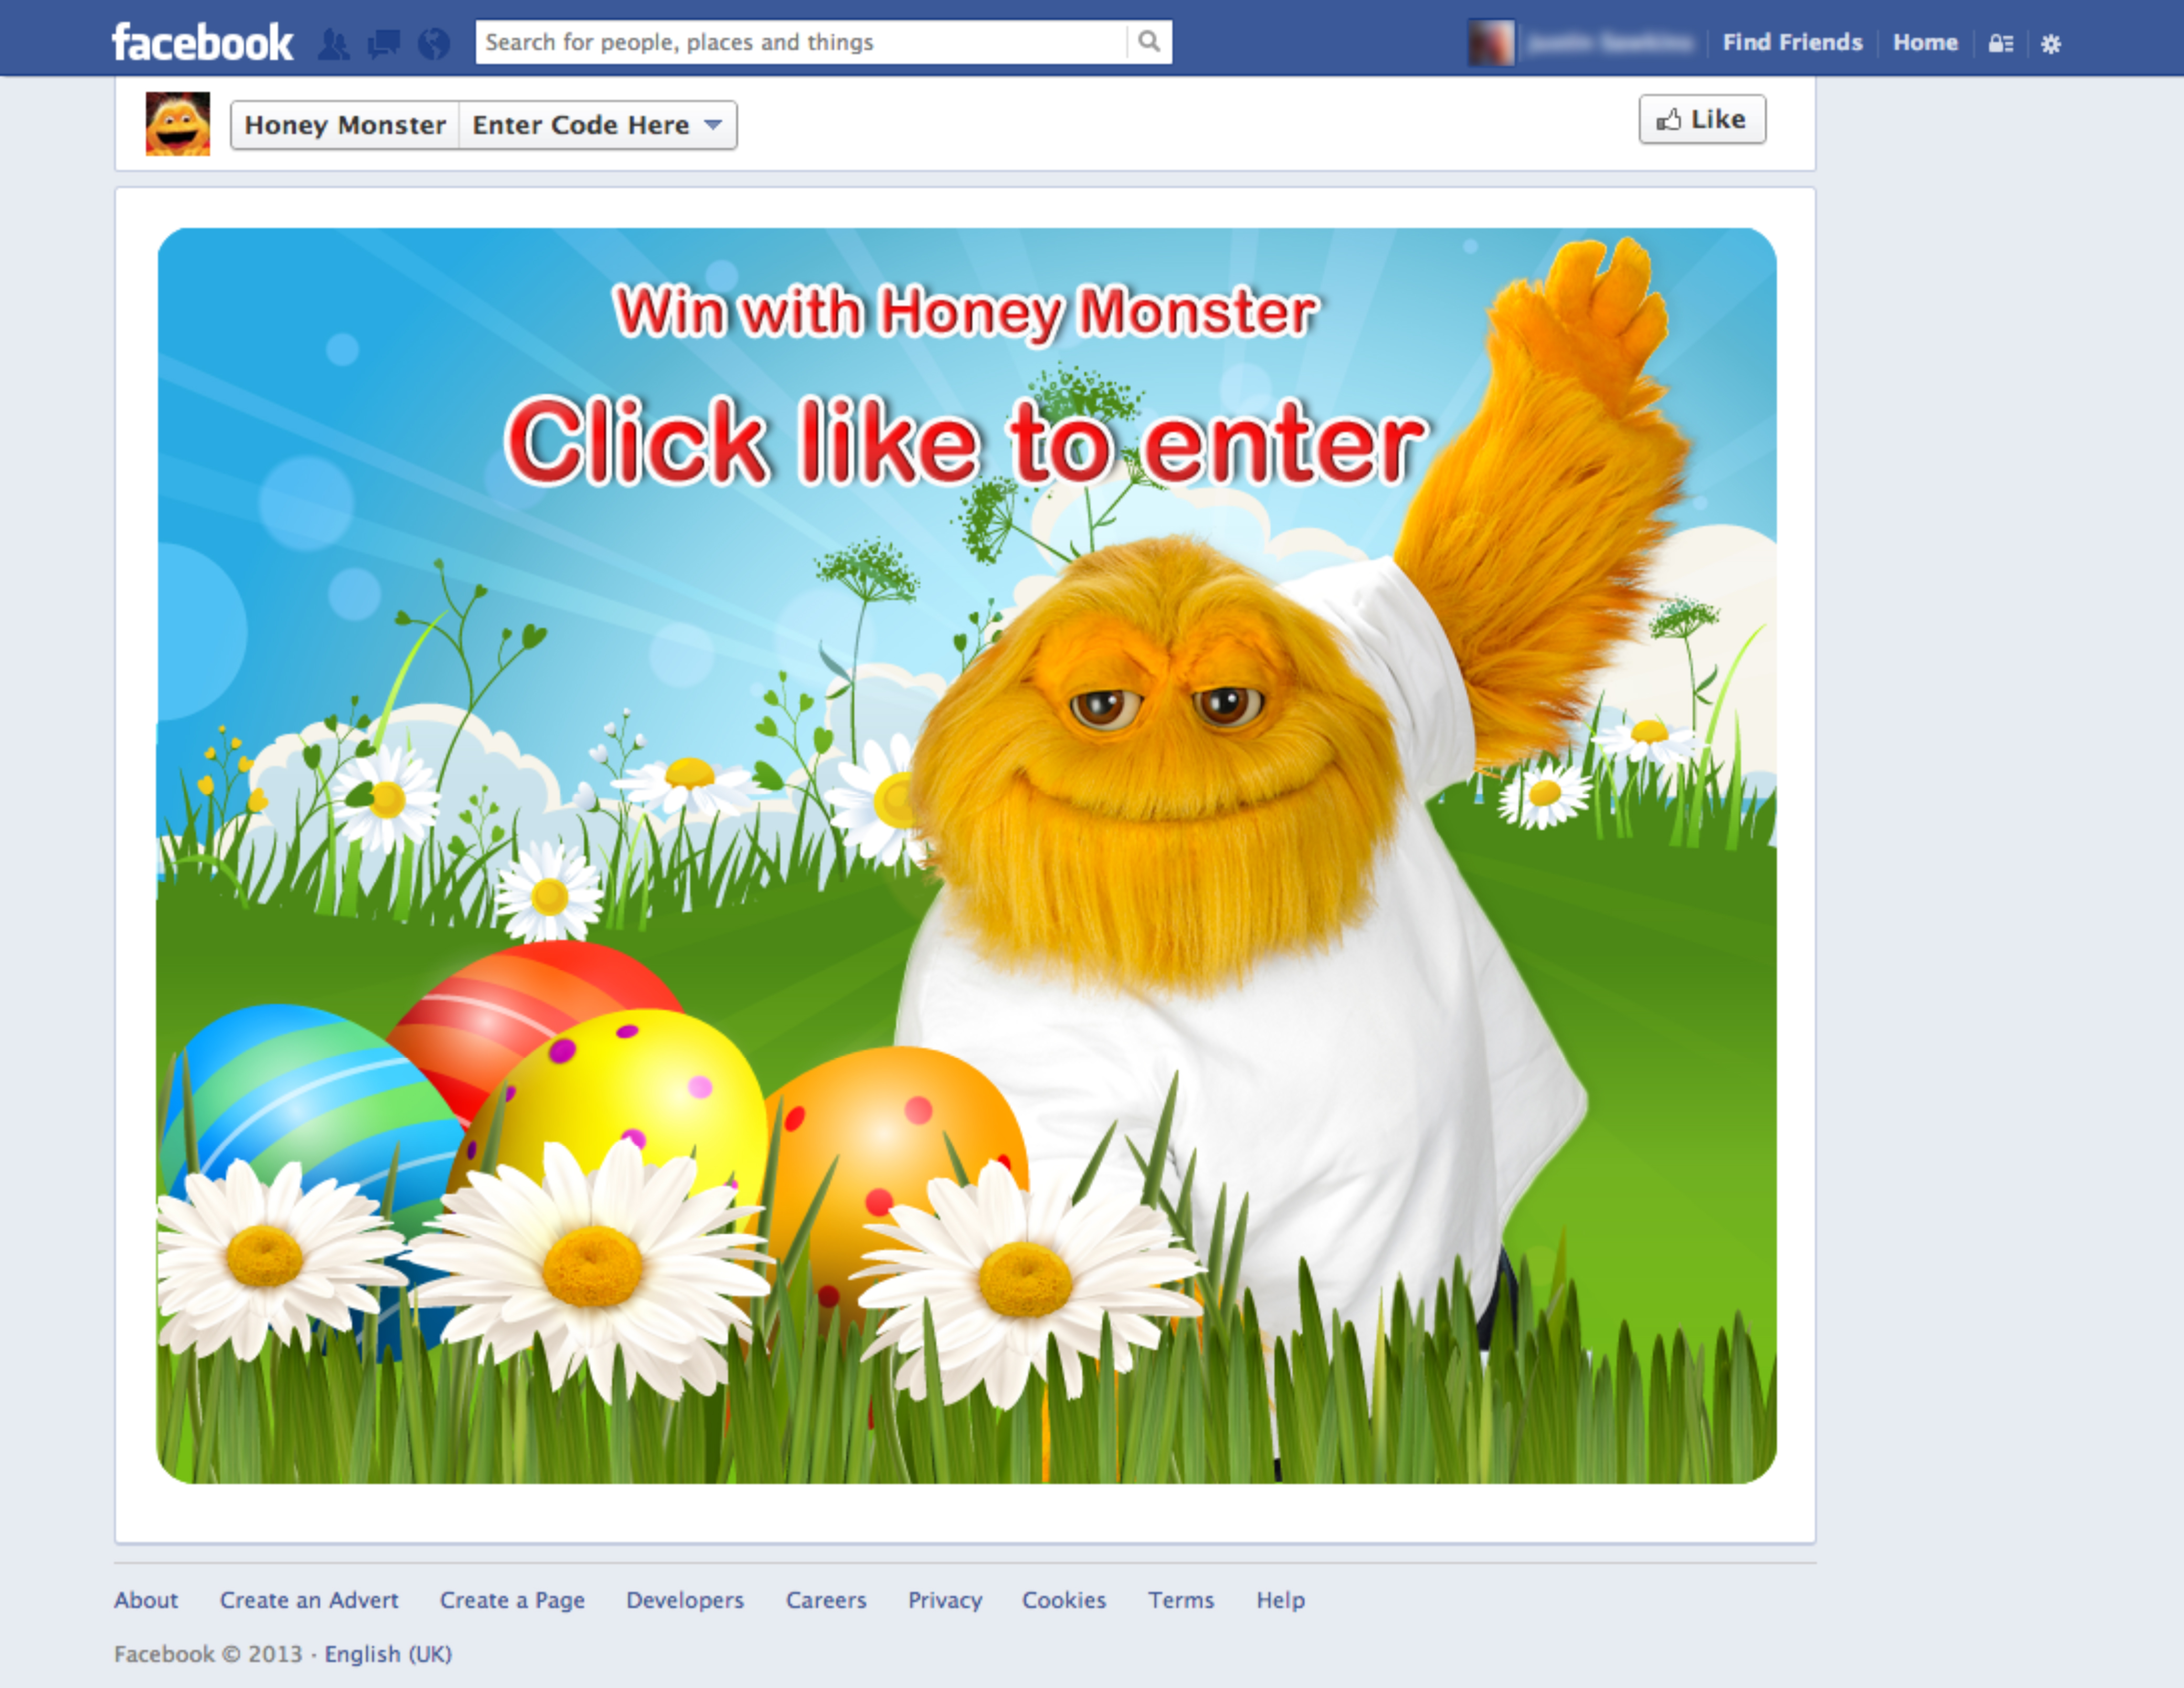Open Create a Page link
The height and width of the screenshot is (1688, 2184).
pos(512,1600)
